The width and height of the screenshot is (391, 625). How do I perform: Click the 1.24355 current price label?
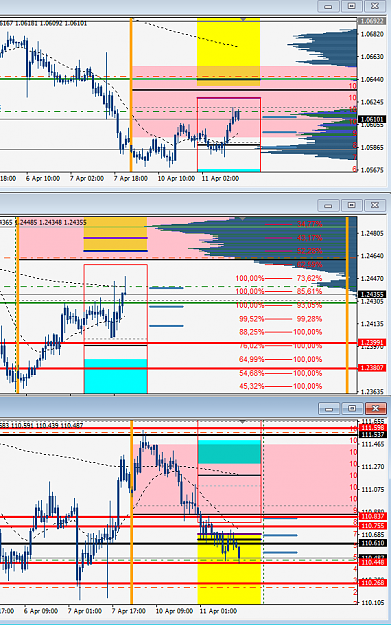point(372,294)
